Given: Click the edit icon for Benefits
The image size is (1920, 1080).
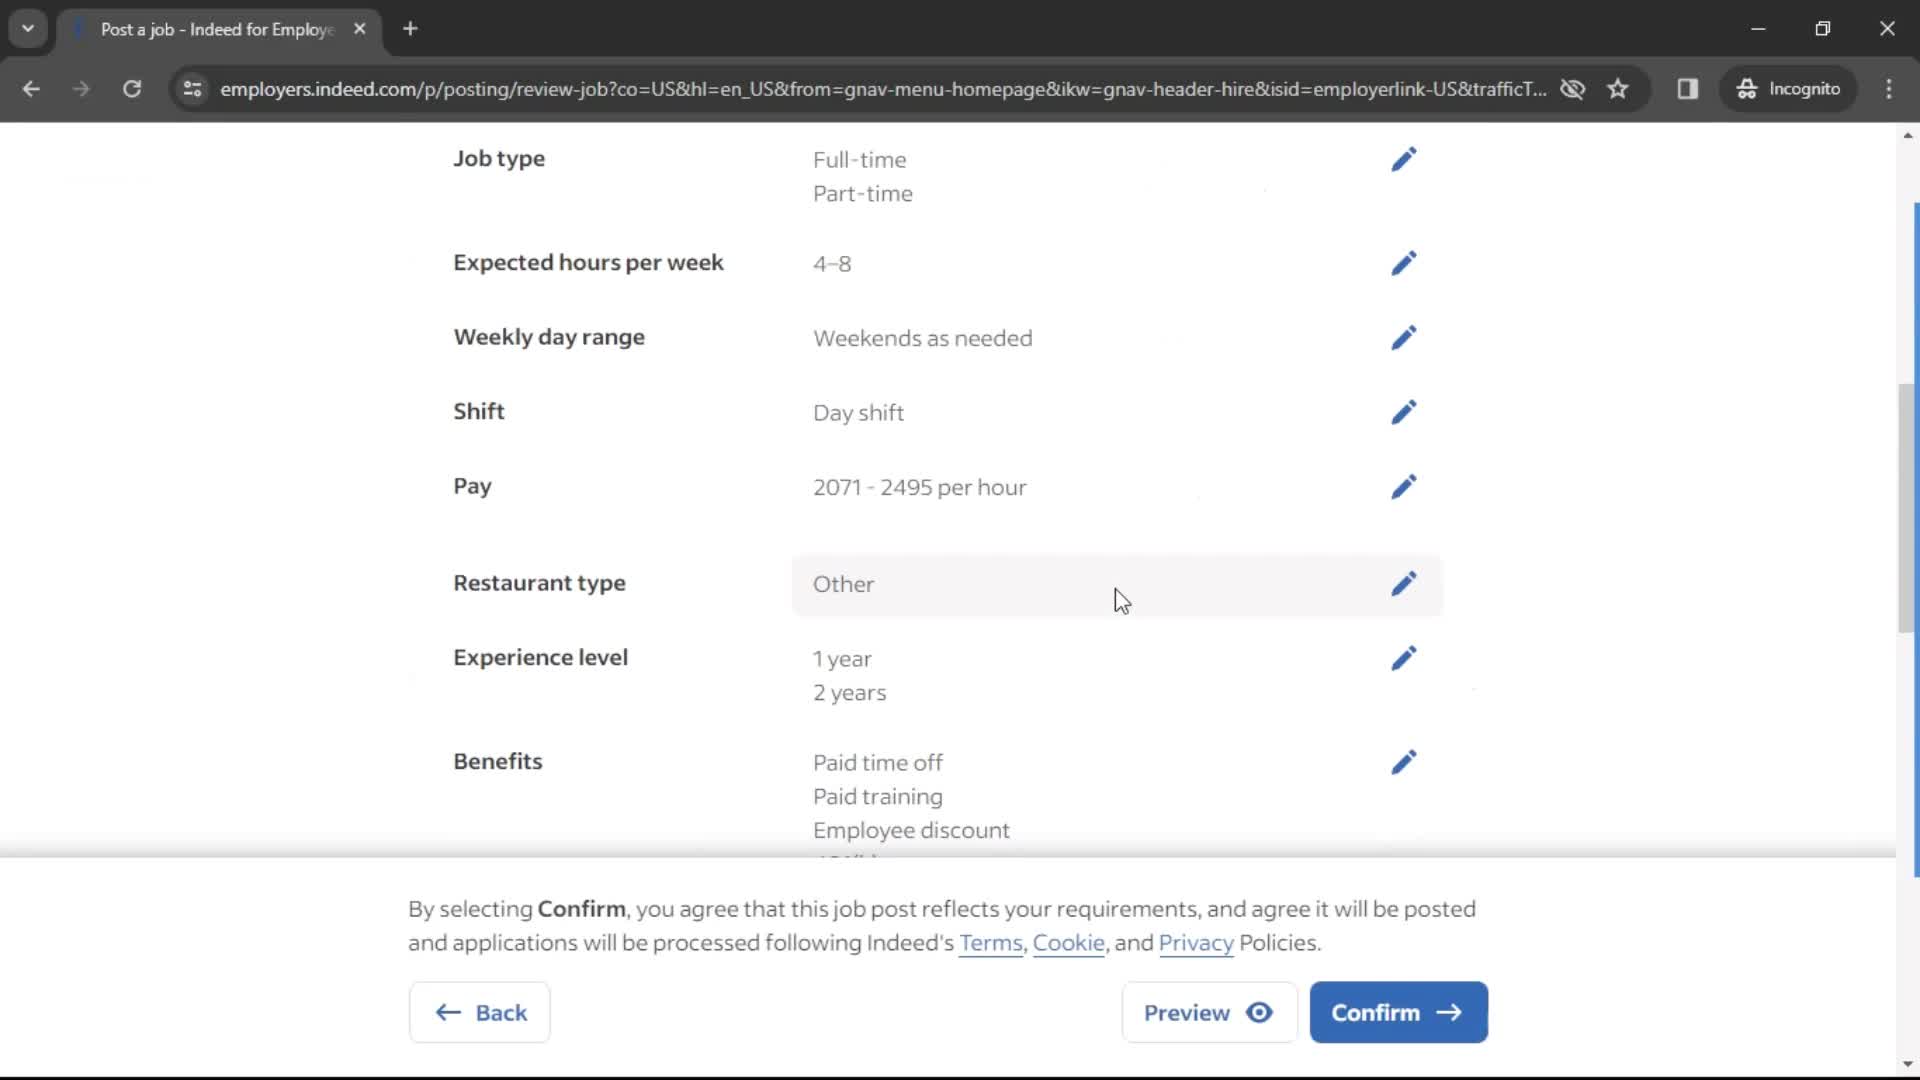Looking at the screenshot, I should click(x=1402, y=762).
